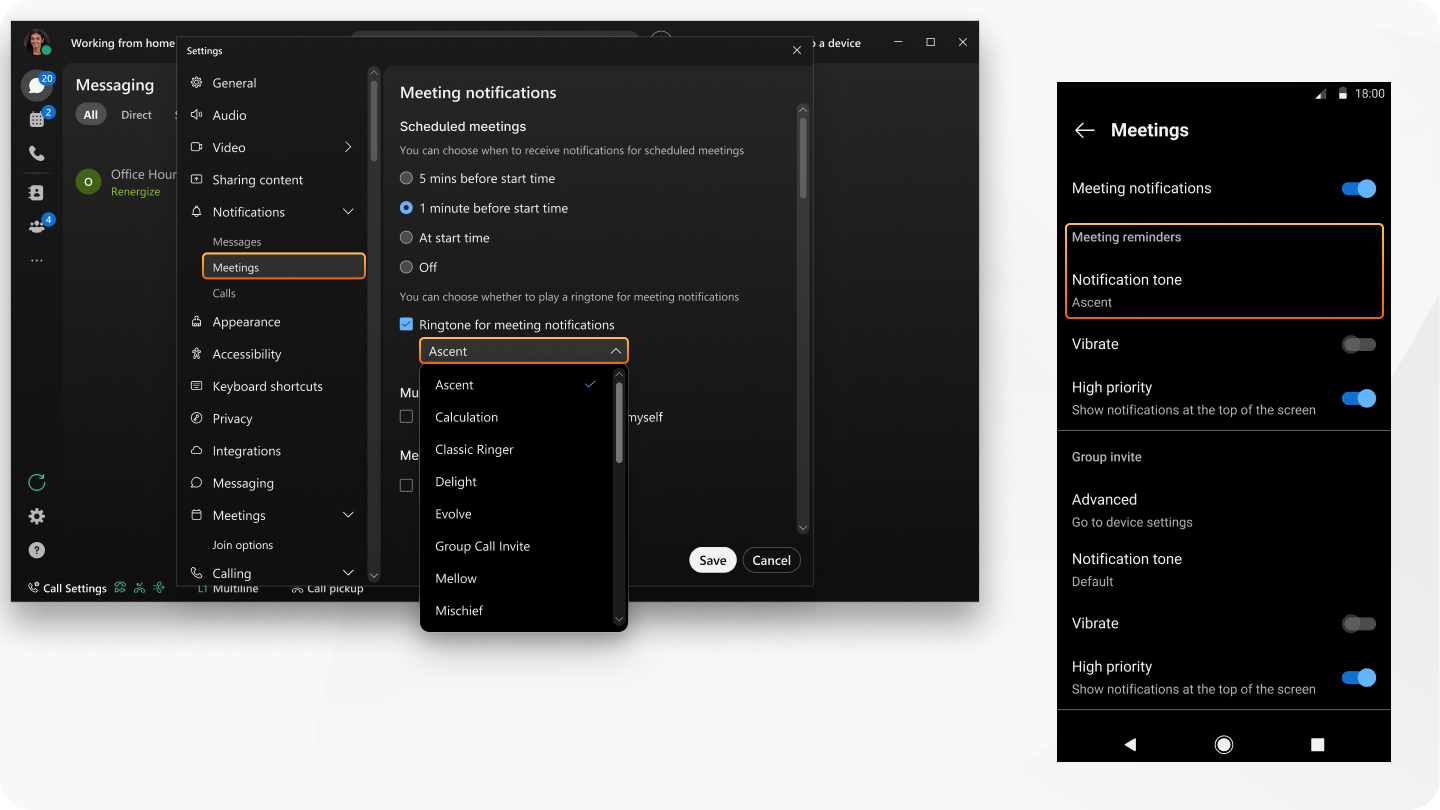
Task: Uncheck Ringtone for meeting notifications
Action: click(406, 324)
